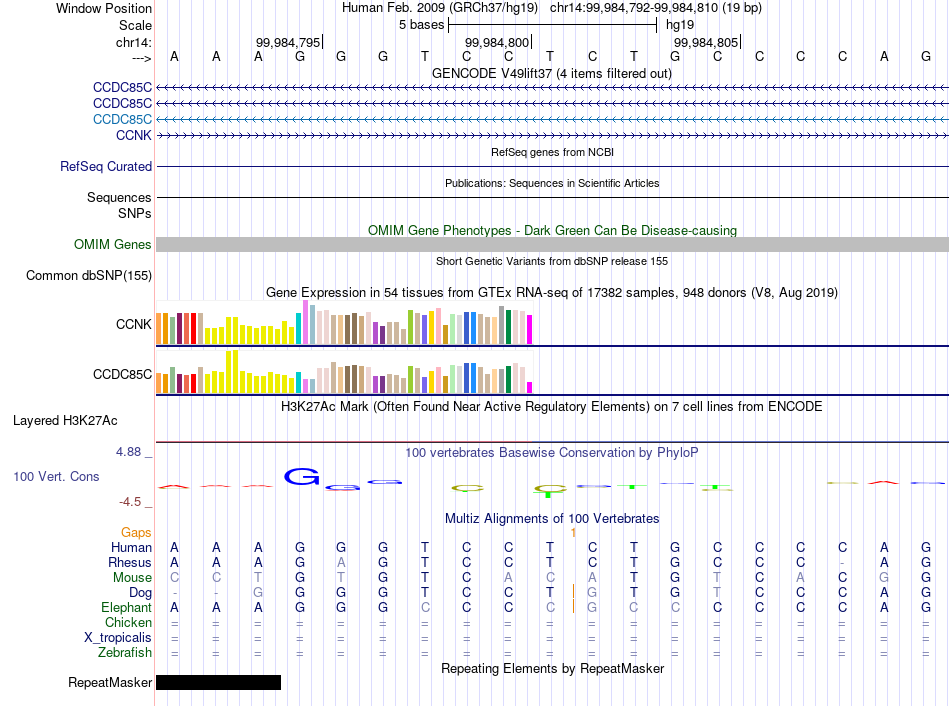Image resolution: width=950 pixels, height=706 pixels.
Task: Click the Zebrafish alignment row label
Action: (125, 653)
